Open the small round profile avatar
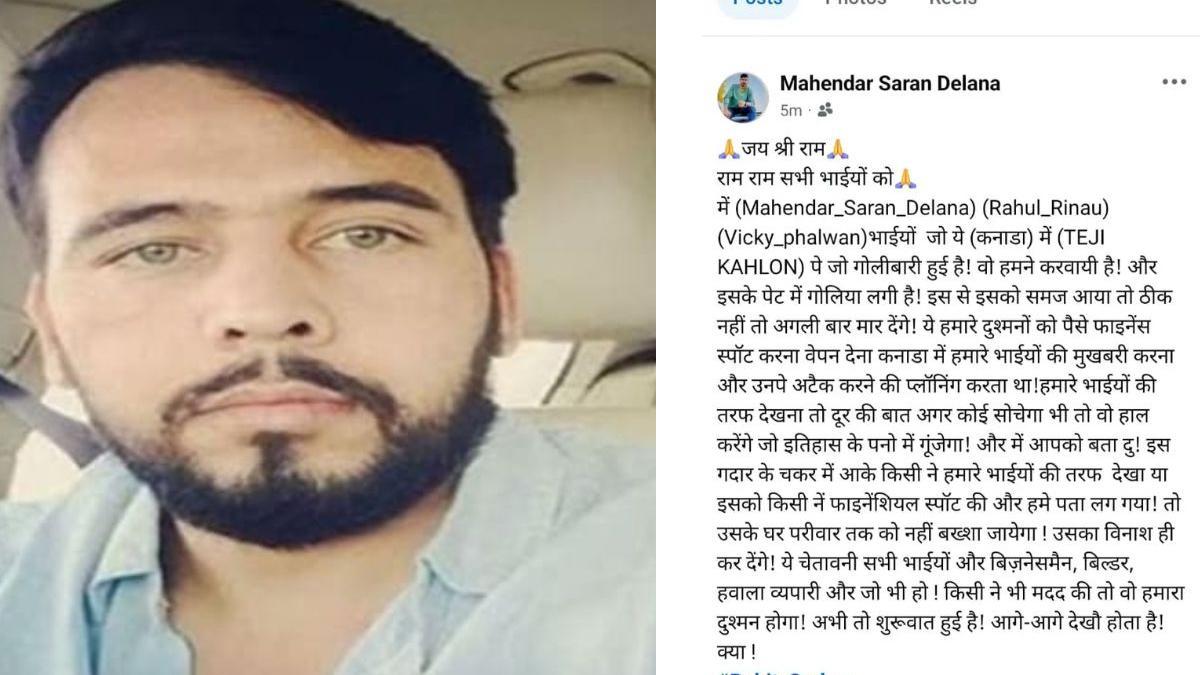Viewport: 1200px width, 675px height. (743, 96)
